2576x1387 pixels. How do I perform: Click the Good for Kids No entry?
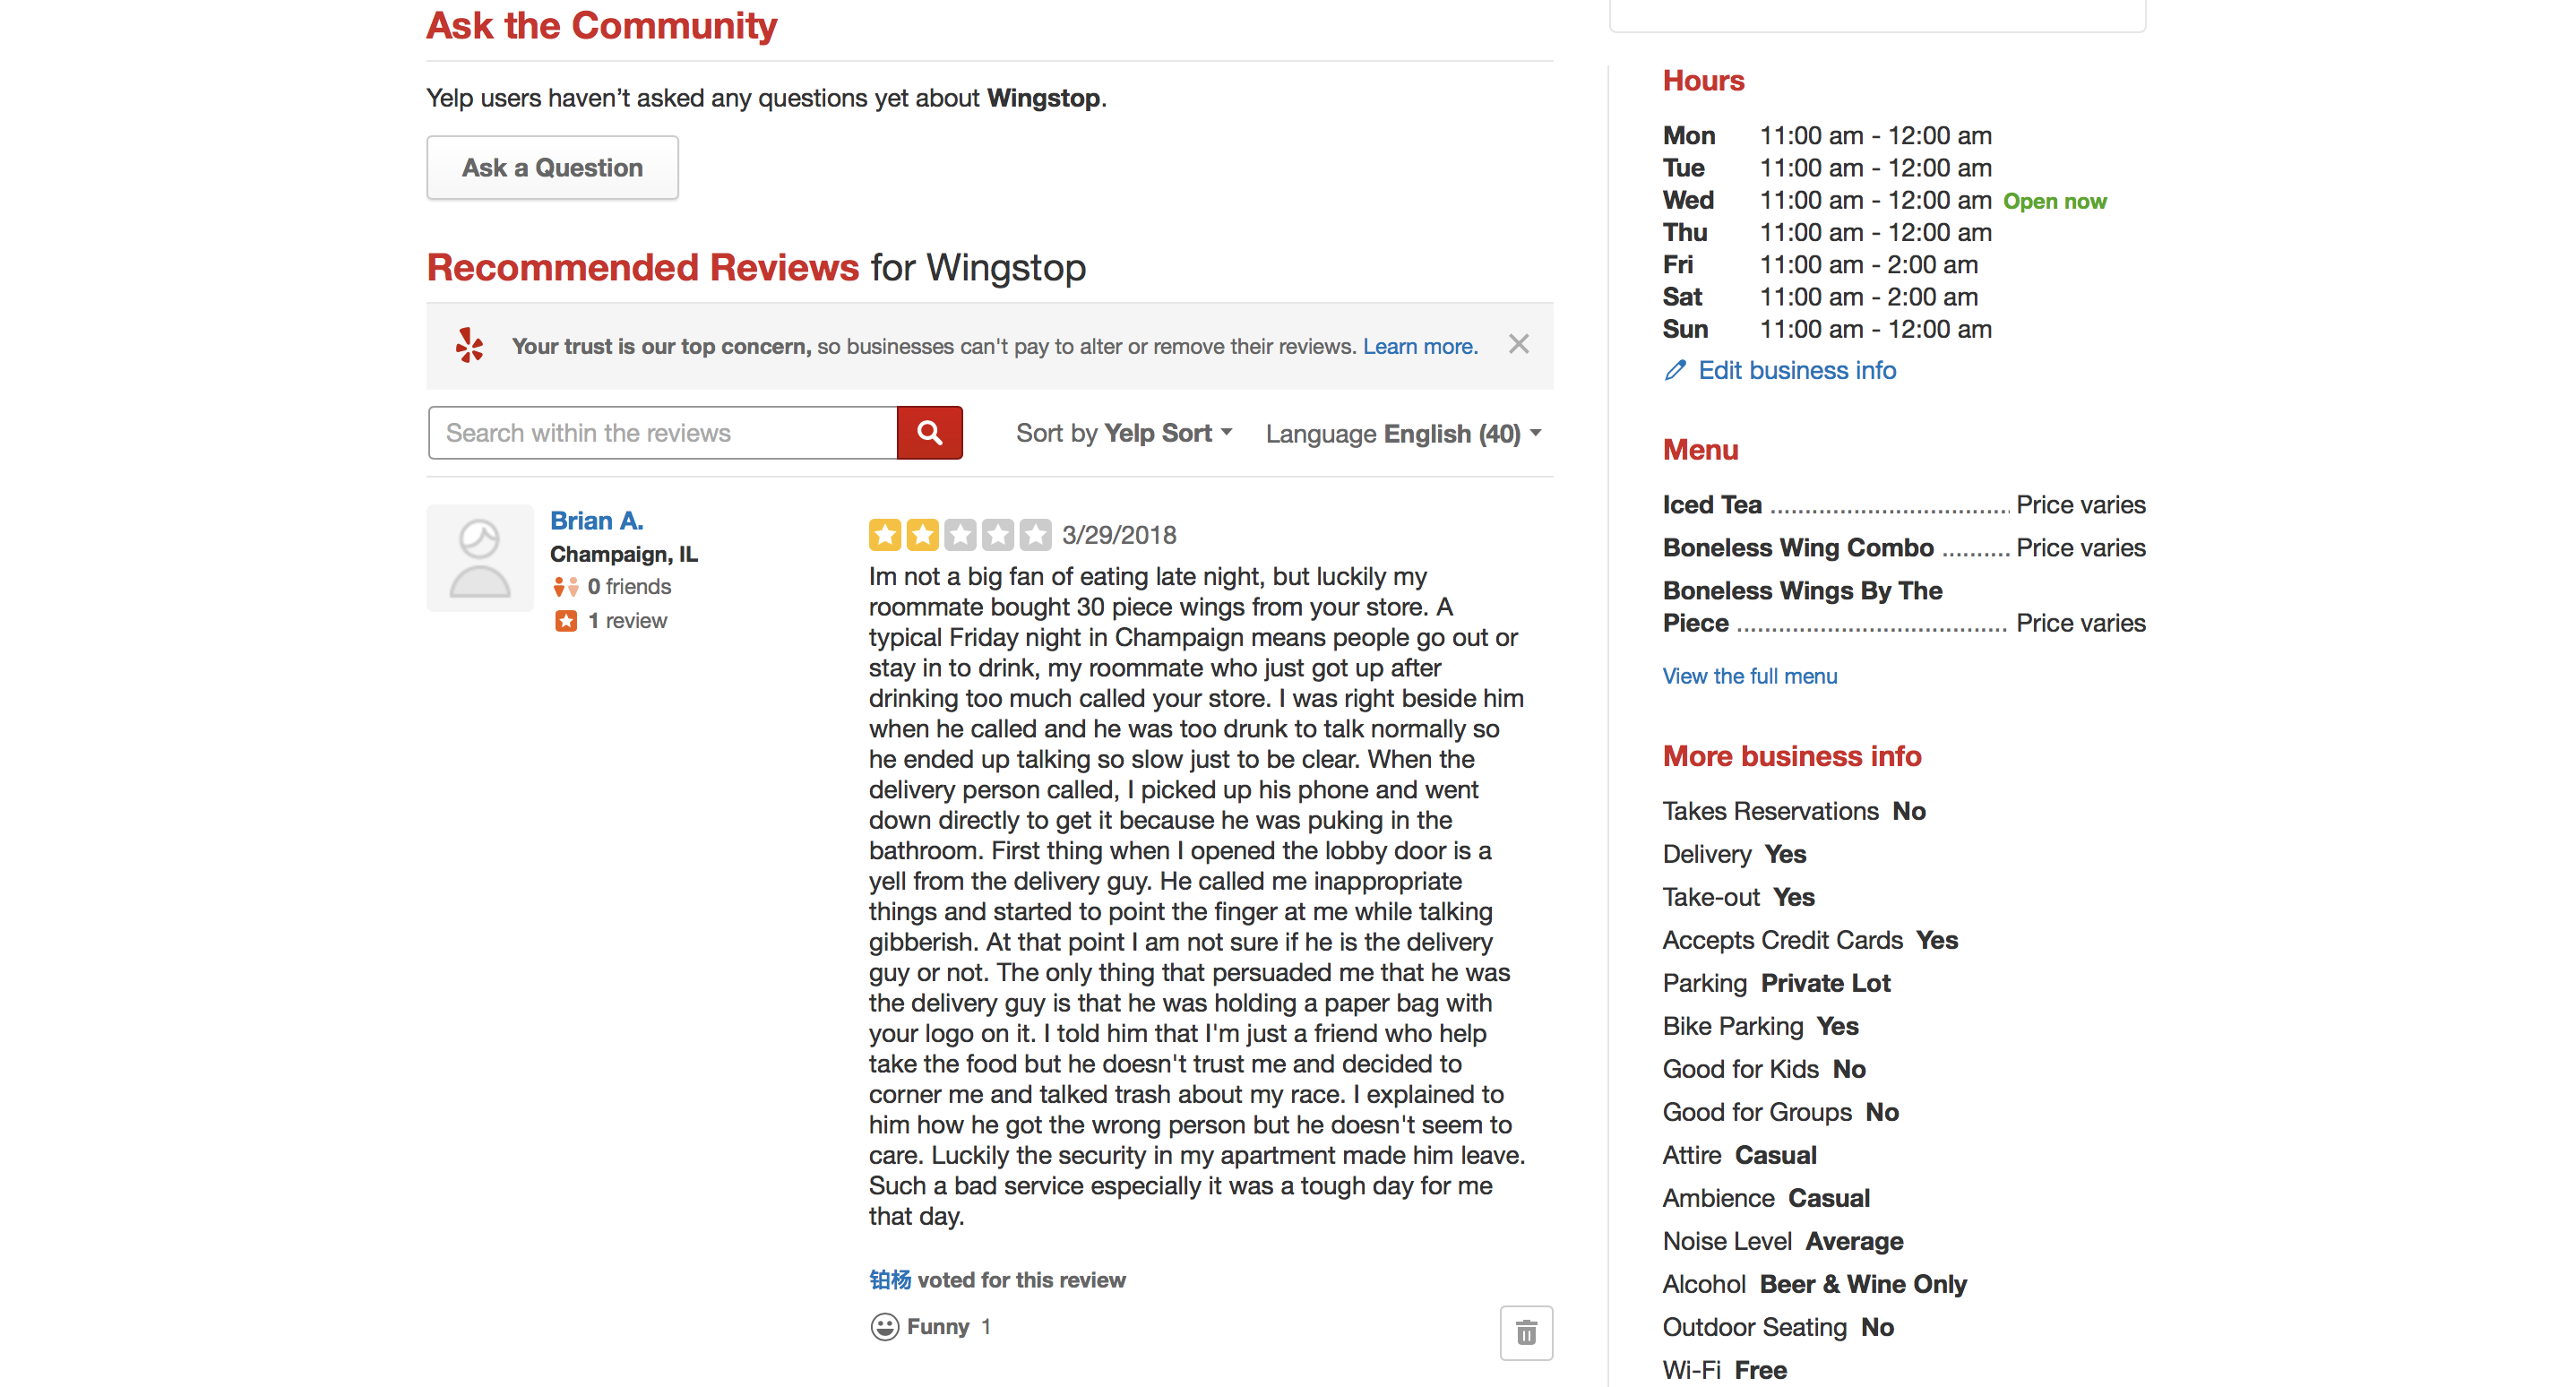pos(1764,1069)
